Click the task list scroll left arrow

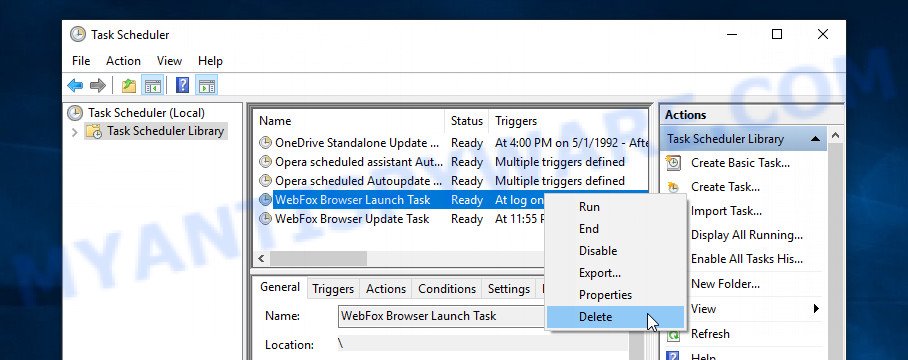pyautogui.click(x=261, y=258)
